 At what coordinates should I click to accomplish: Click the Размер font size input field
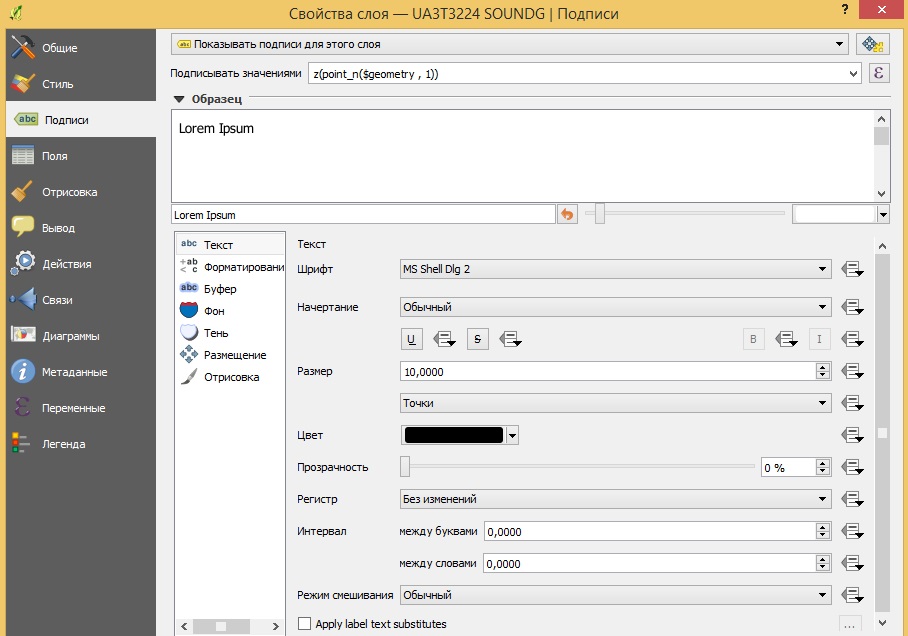pos(606,371)
